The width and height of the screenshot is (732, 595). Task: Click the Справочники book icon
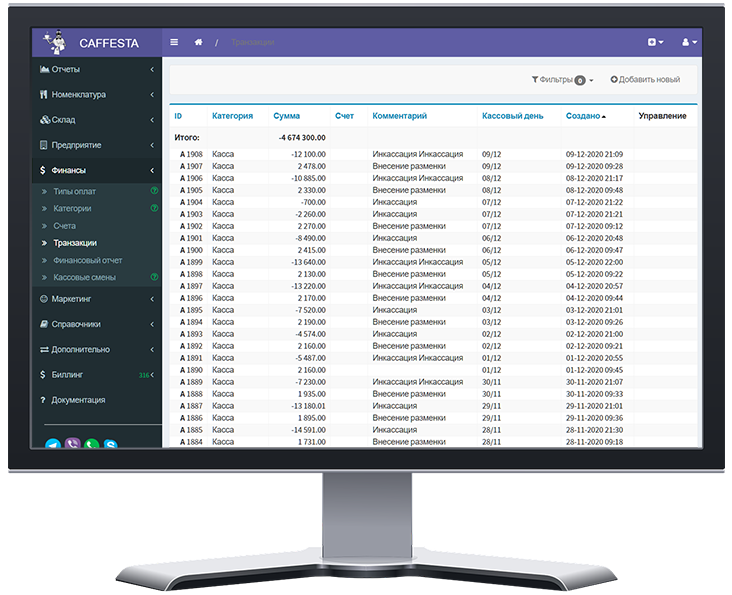click(44, 324)
